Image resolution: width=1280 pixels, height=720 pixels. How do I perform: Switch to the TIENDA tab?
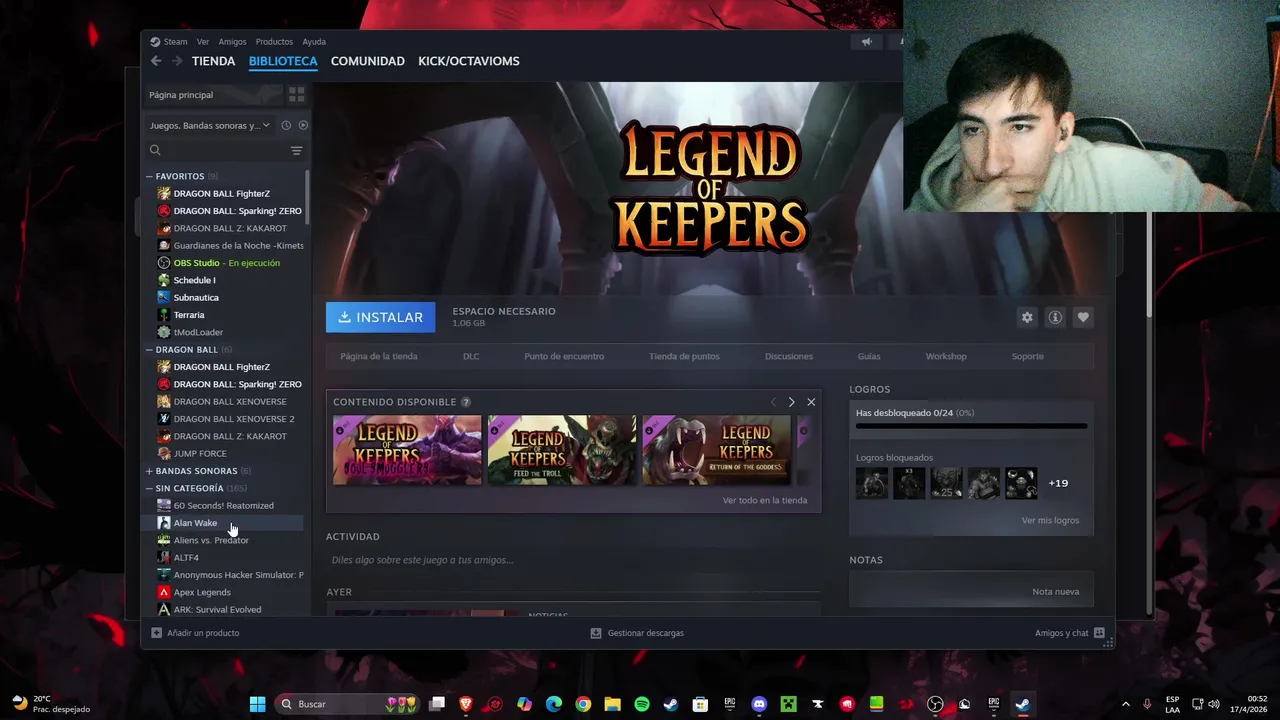coord(214,61)
